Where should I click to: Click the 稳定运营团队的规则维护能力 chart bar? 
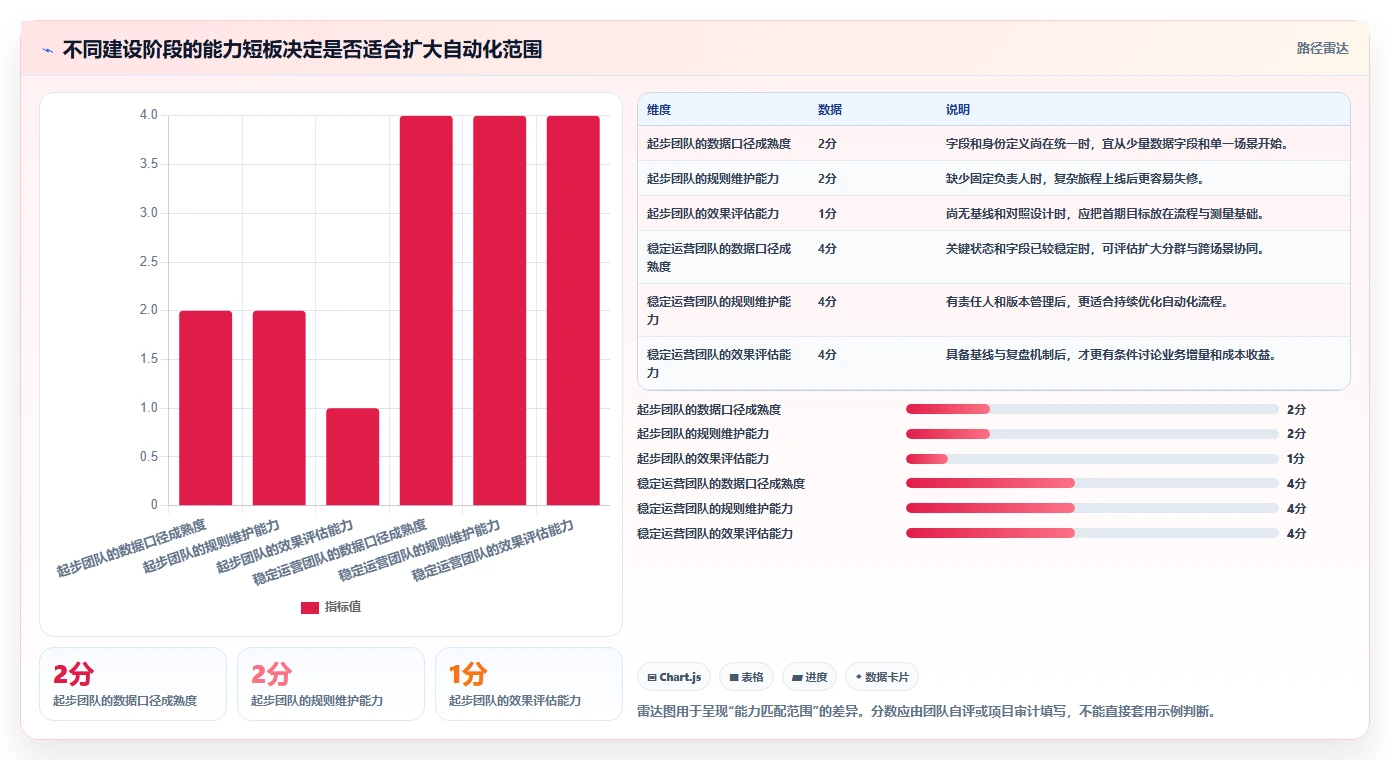[500, 310]
